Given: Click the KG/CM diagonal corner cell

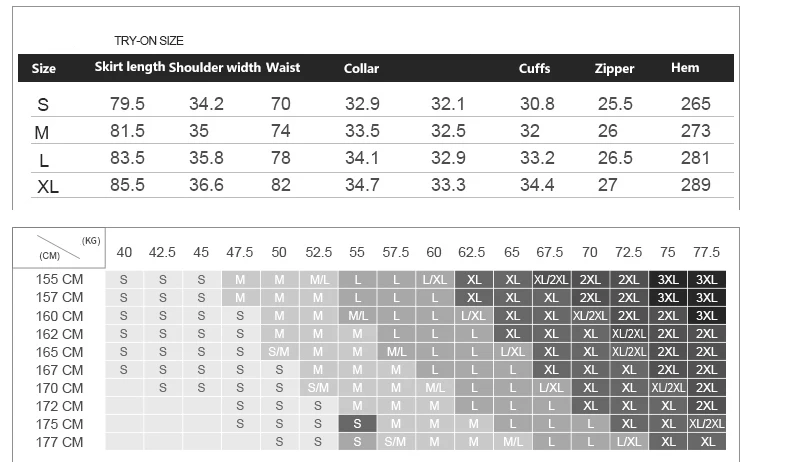Looking at the screenshot, I should 59,248.
